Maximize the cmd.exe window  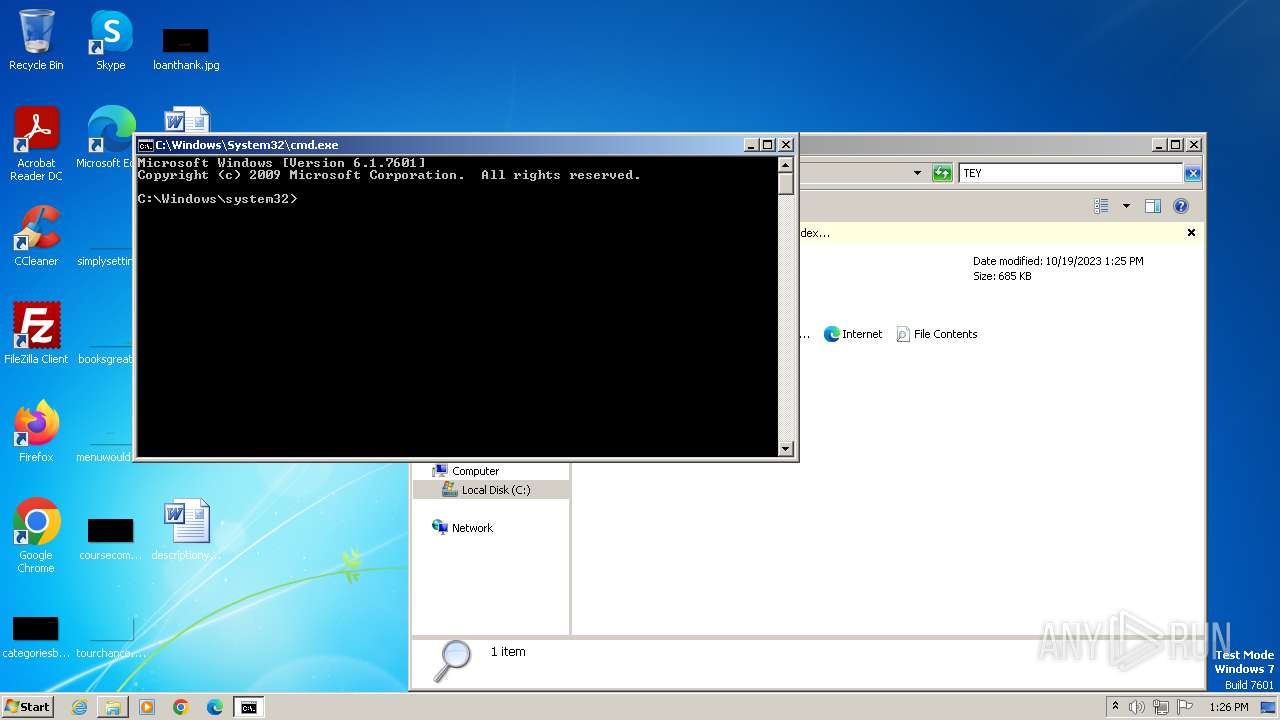coord(768,145)
